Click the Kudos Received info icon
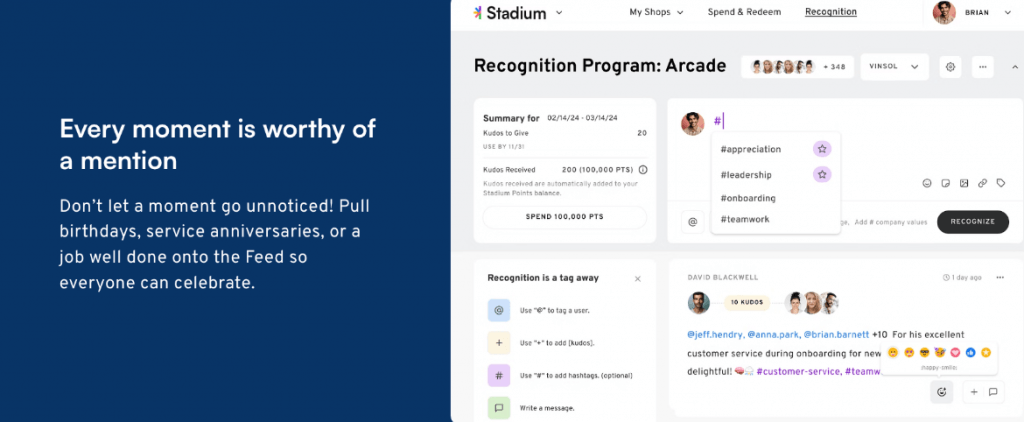This screenshot has width=1024, height=422. click(x=643, y=170)
